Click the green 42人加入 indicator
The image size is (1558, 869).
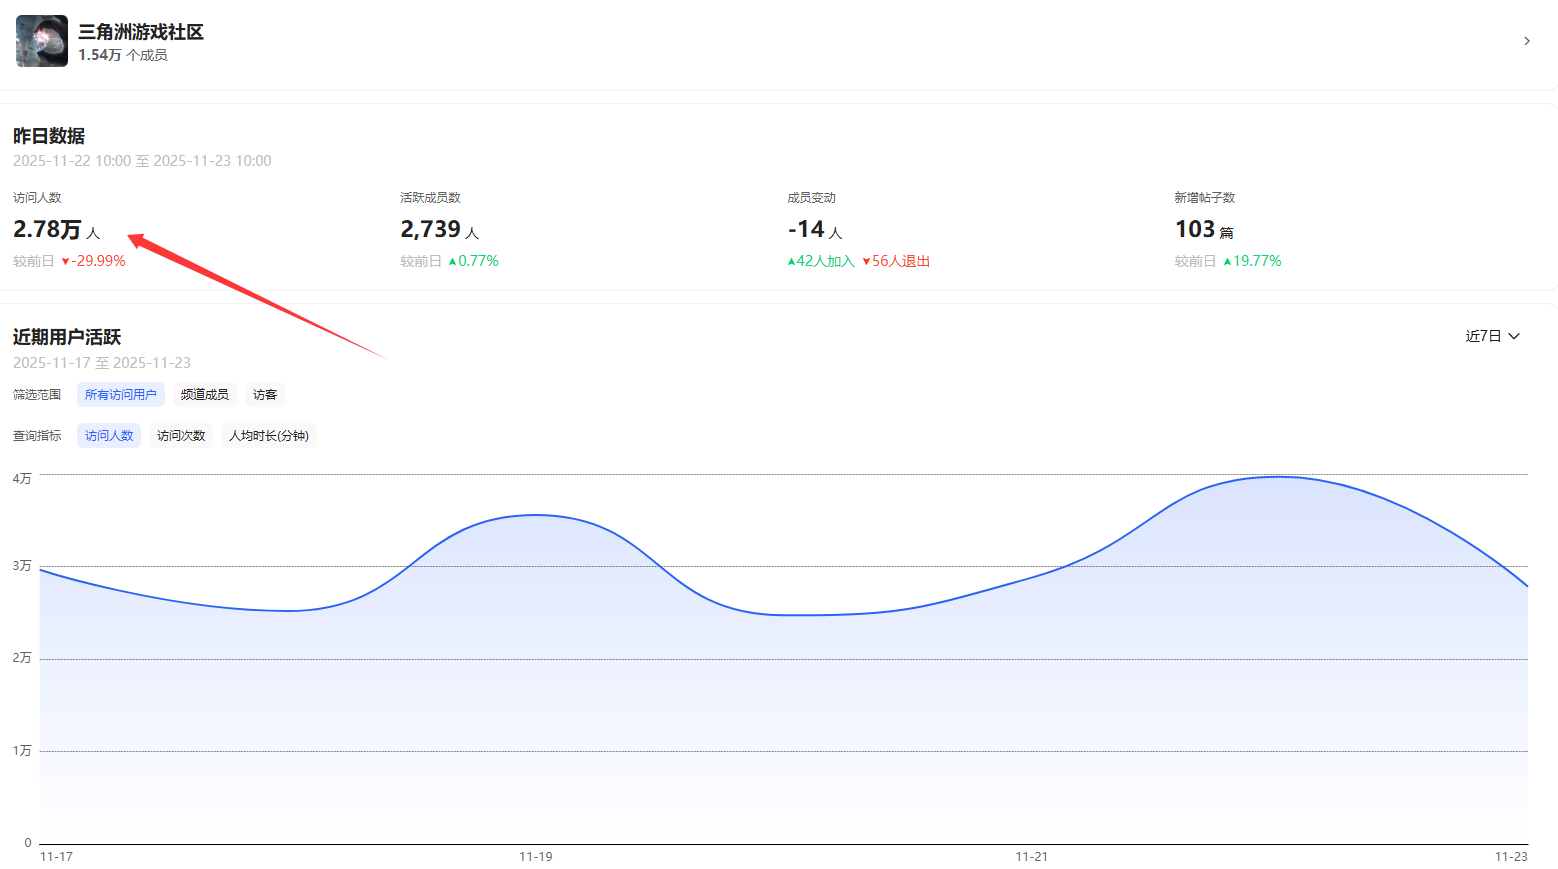[x=821, y=261]
